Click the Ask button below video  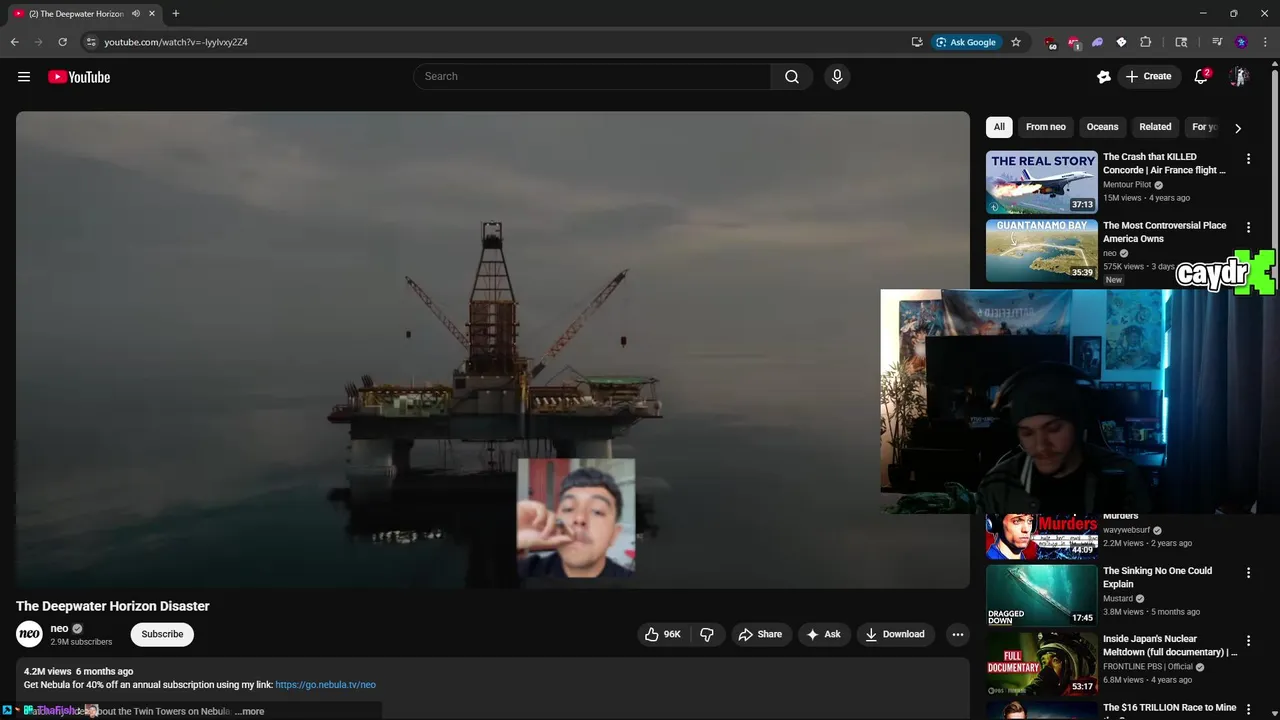[825, 634]
